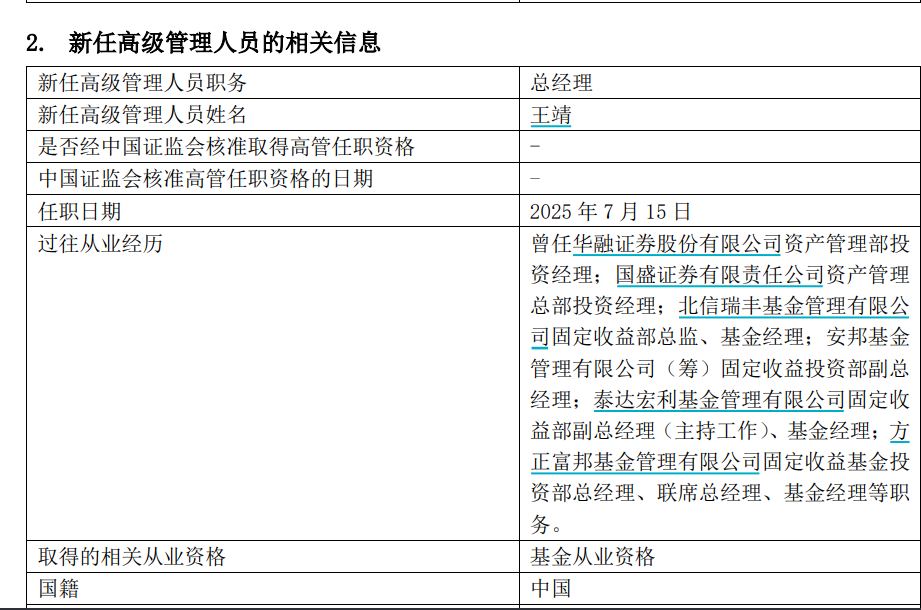
Task: Select the cell 取得的相关从业资格
Action: point(273,557)
